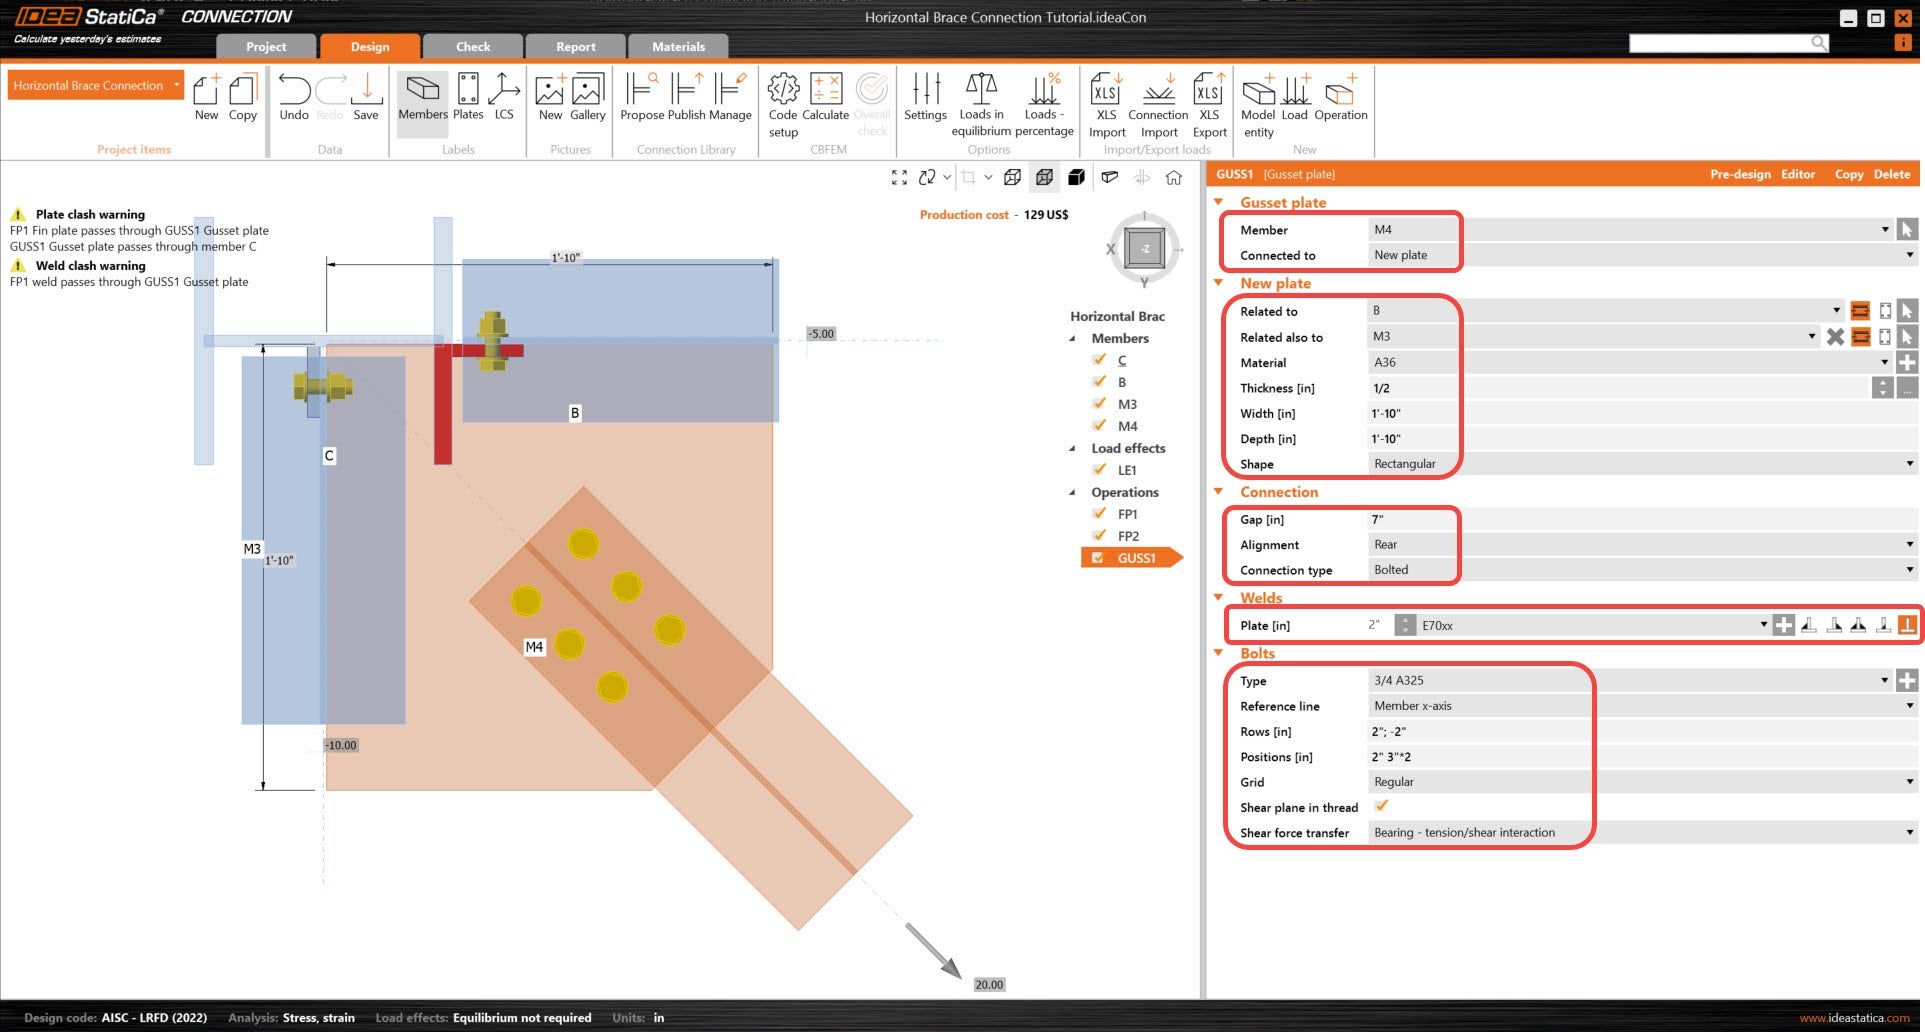
Task: Open the Materials tab
Action: point(678,47)
